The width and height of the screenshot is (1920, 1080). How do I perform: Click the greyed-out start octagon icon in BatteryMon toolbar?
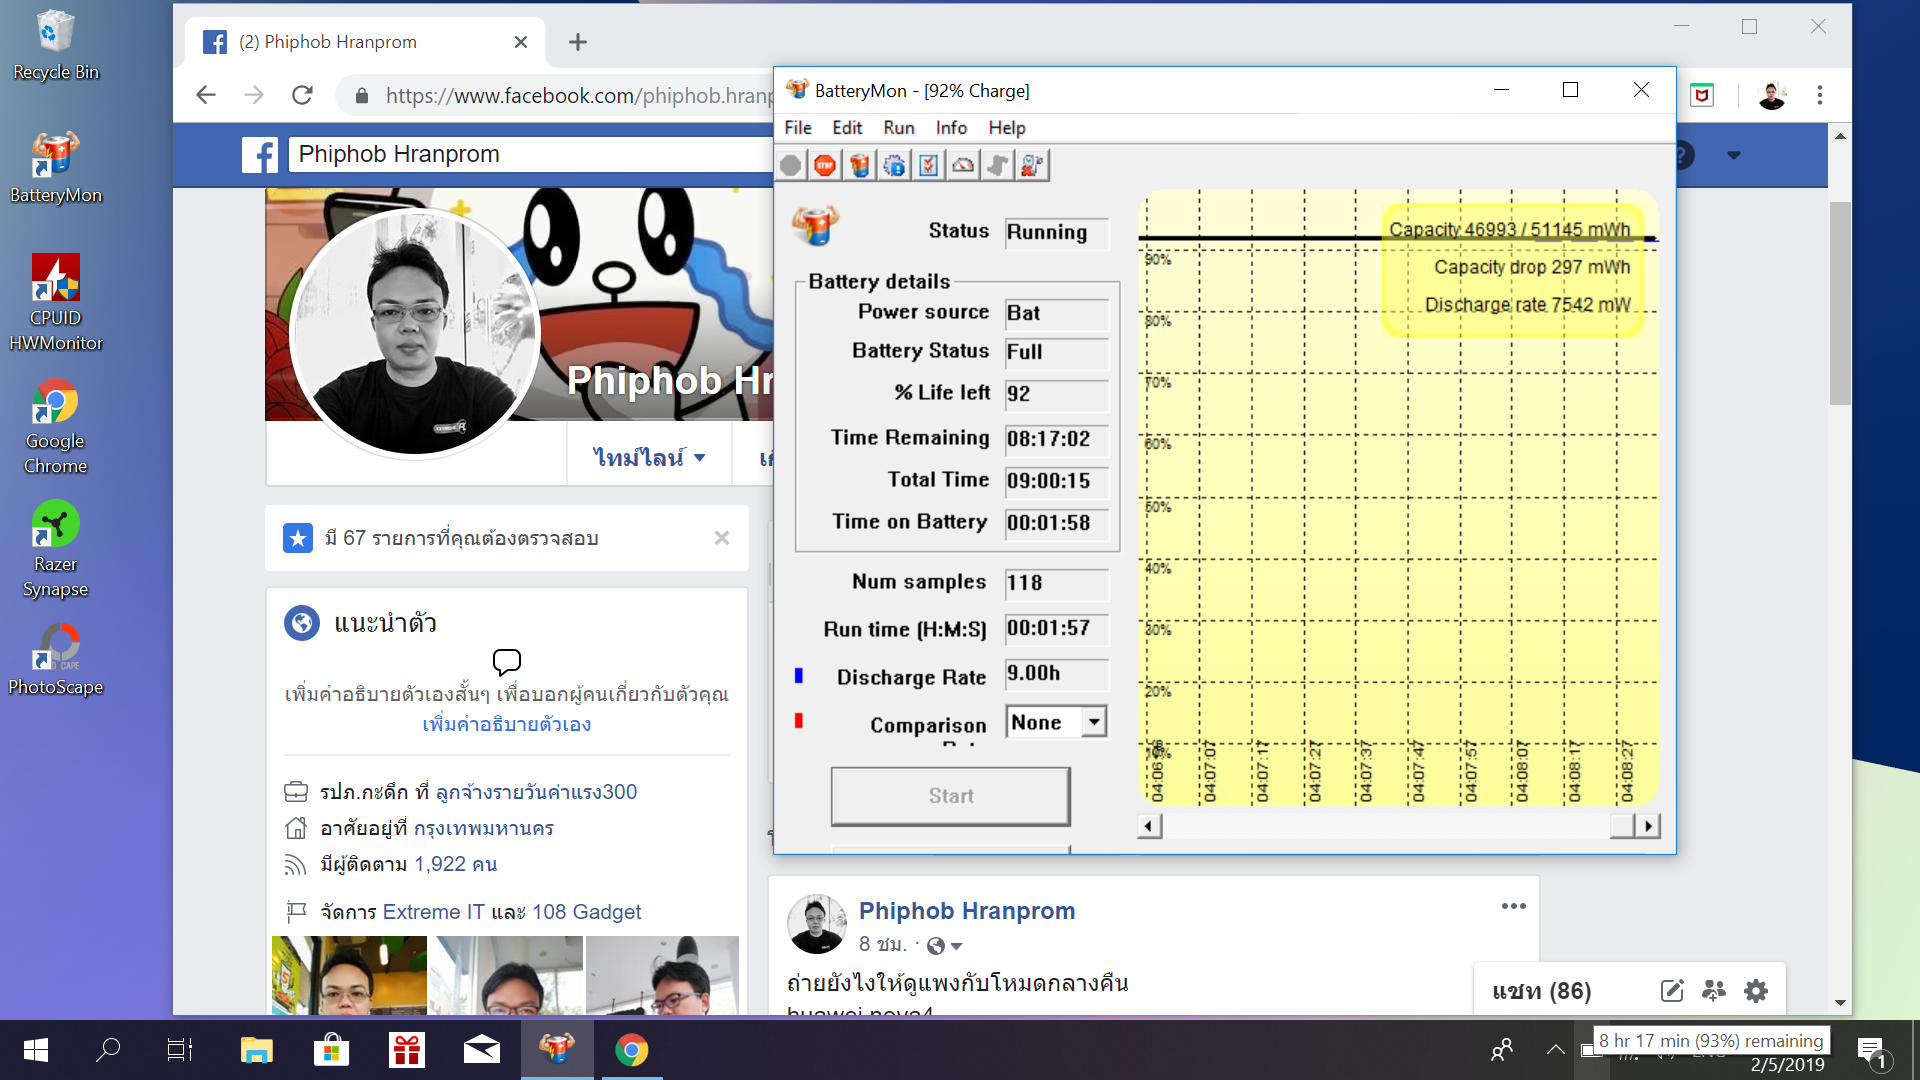(x=791, y=165)
